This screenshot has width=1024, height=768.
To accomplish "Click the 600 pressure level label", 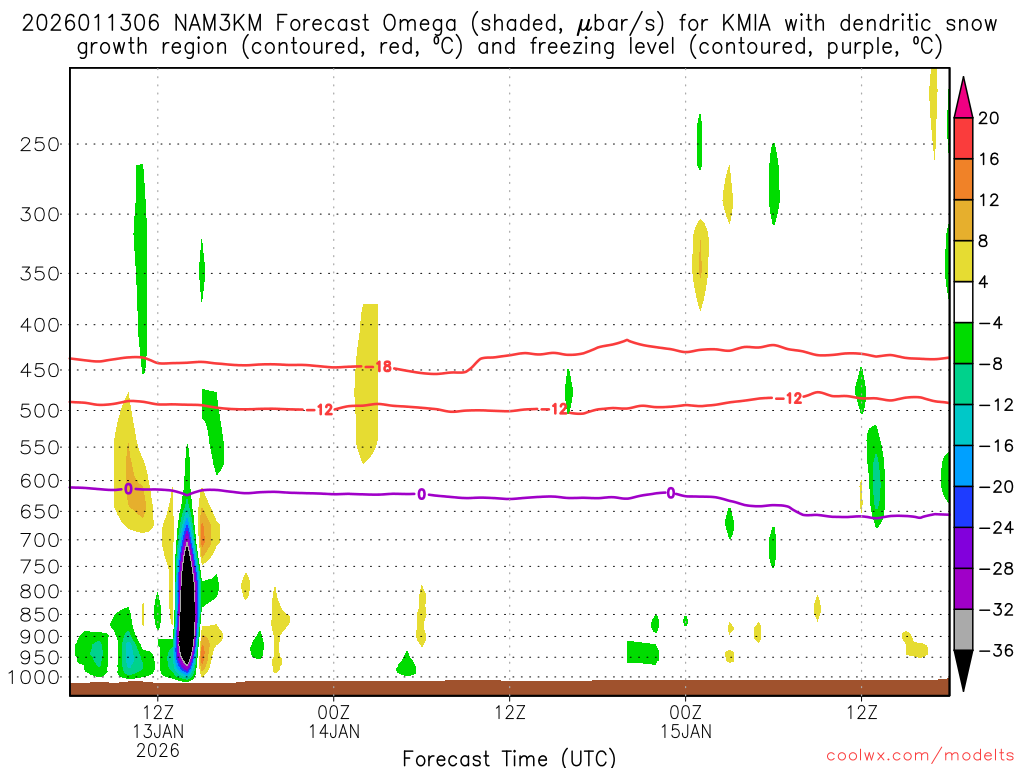I will coord(40,481).
